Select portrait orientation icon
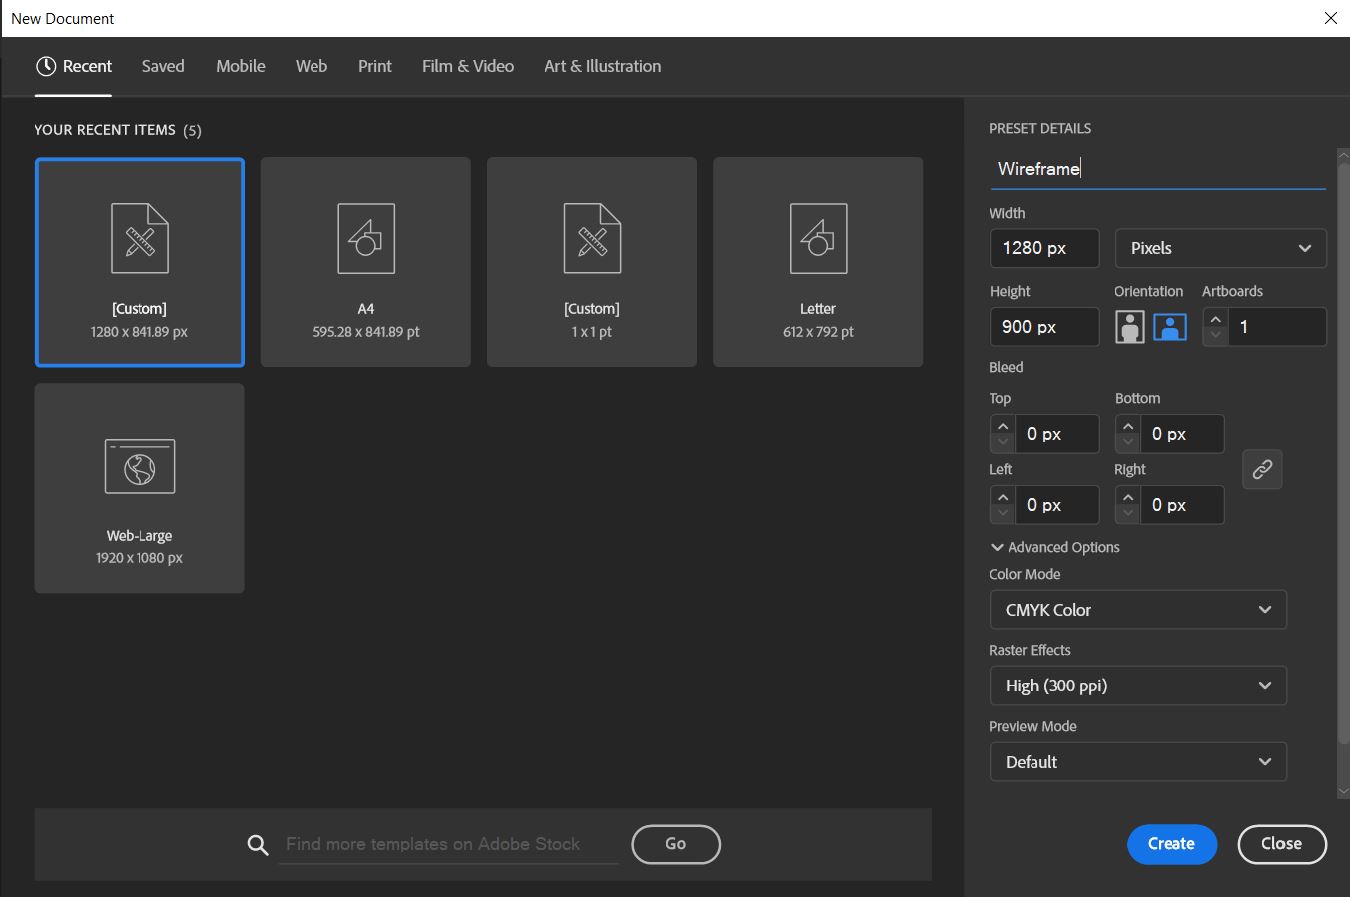This screenshot has height=897, width=1350. (x=1129, y=327)
